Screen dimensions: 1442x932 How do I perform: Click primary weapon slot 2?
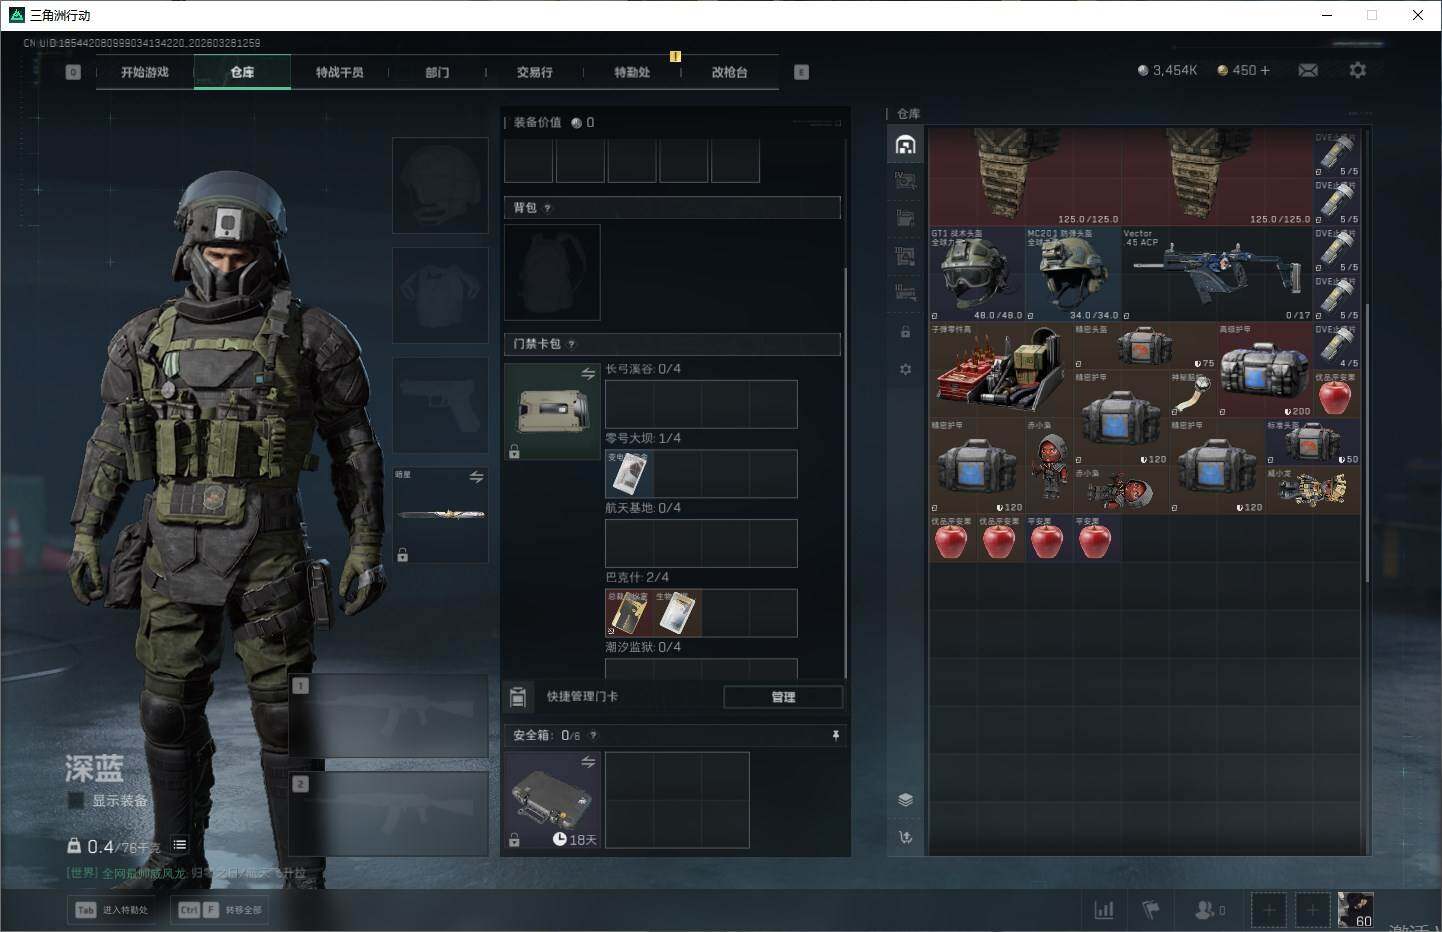[389, 814]
